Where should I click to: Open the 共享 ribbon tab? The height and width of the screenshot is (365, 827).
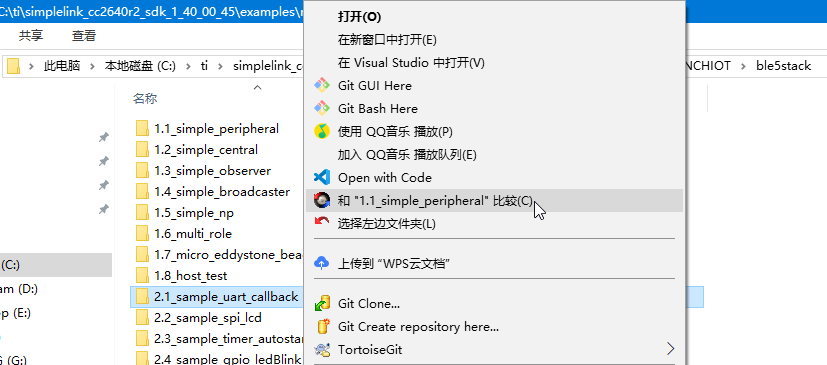pos(31,36)
